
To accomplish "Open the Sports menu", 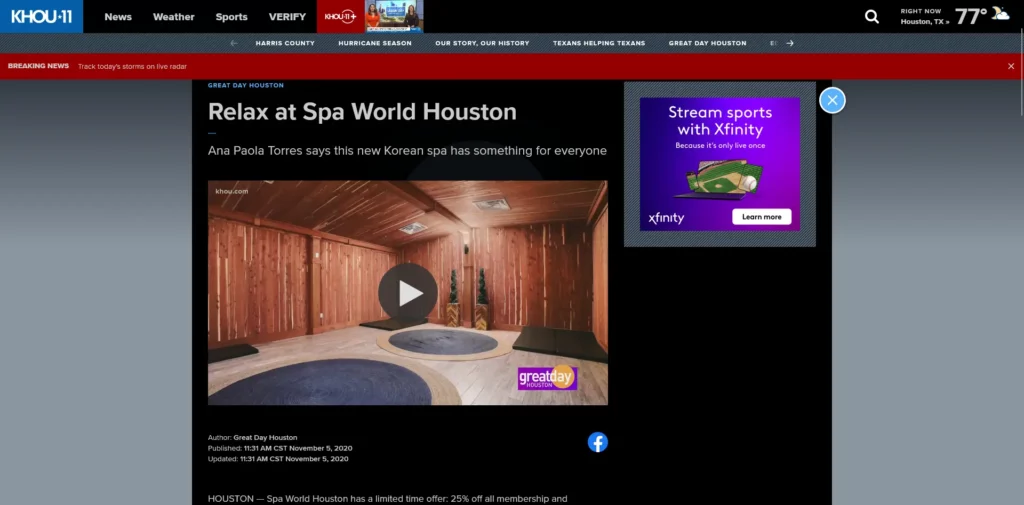I will coord(232,17).
